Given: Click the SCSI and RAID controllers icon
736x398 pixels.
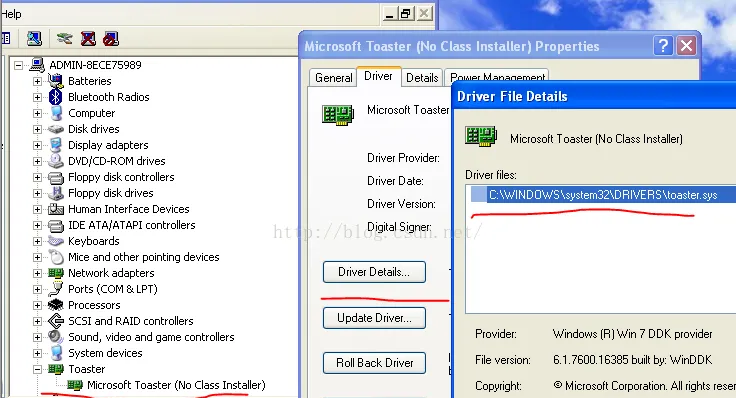Looking at the screenshot, I should click(56, 321).
